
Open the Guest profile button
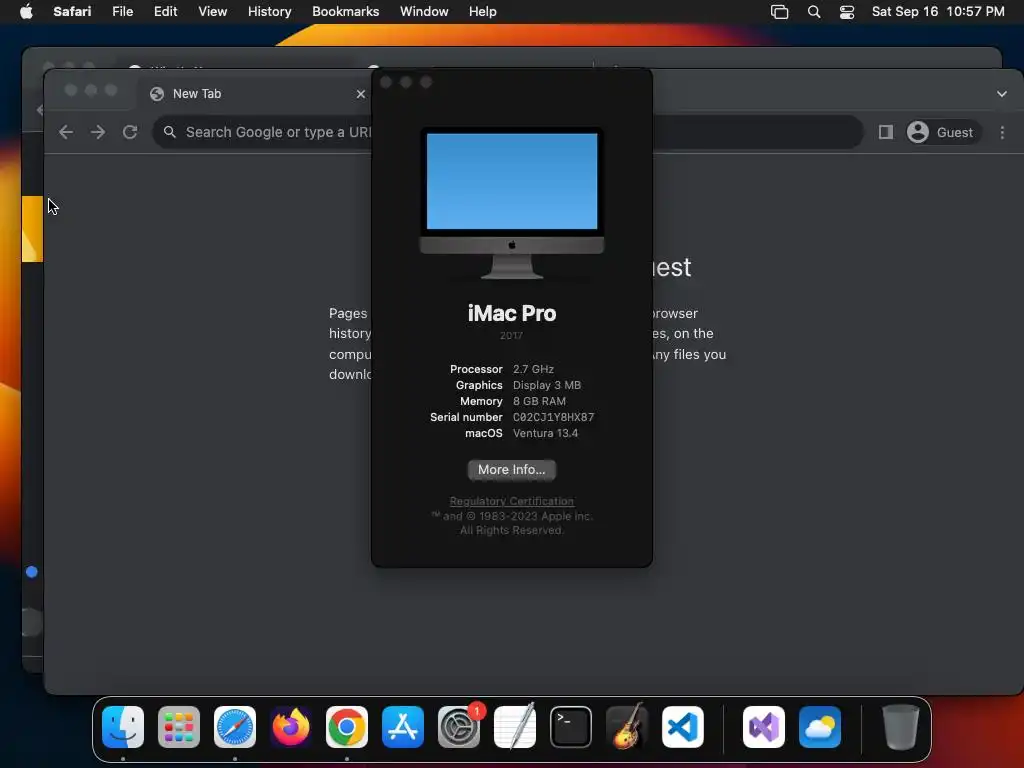point(942,133)
